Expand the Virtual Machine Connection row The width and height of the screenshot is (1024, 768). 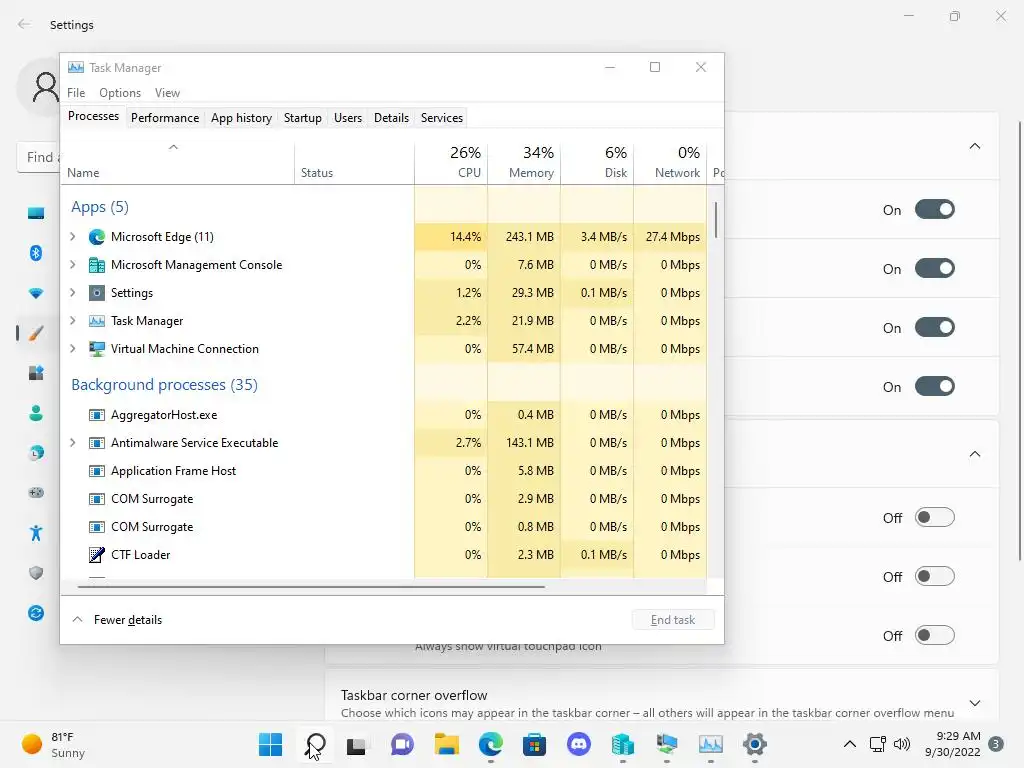pyautogui.click(x=72, y=349)
